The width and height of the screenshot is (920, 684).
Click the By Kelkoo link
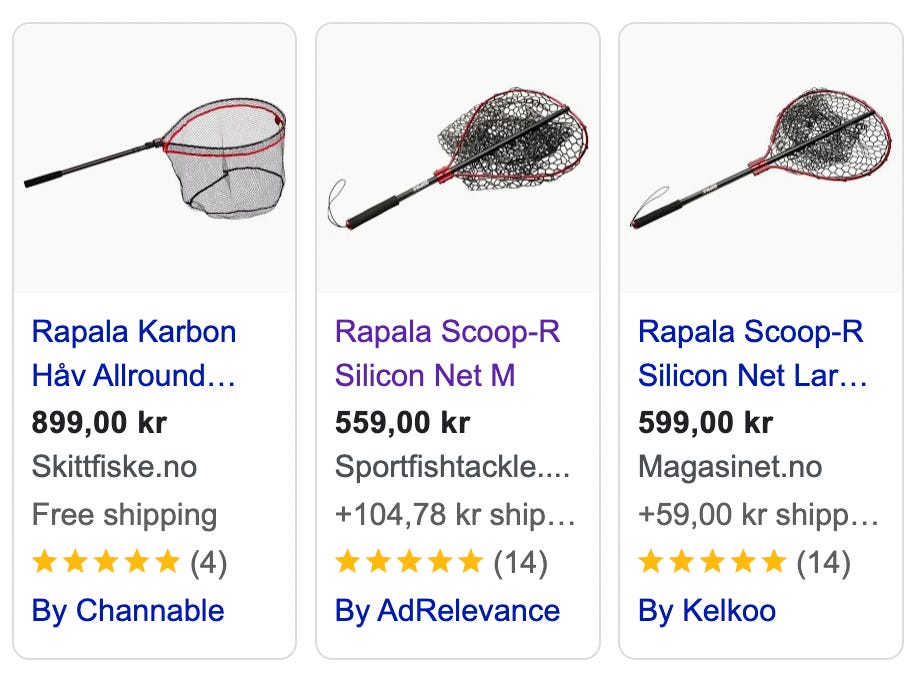tap(707, 610)
